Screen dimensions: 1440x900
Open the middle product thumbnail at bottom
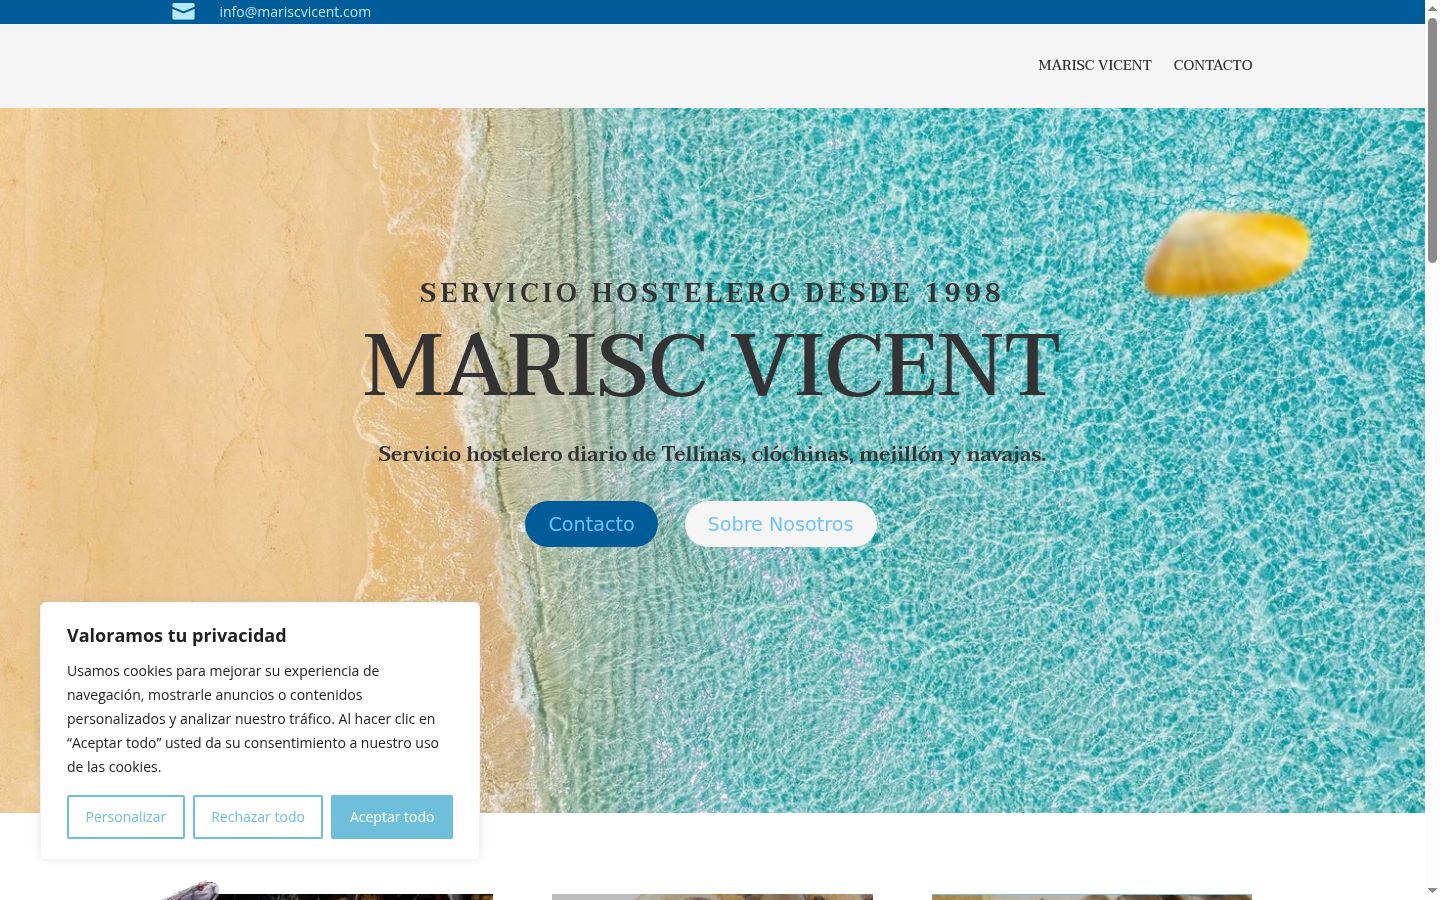[x=712, y=897]
